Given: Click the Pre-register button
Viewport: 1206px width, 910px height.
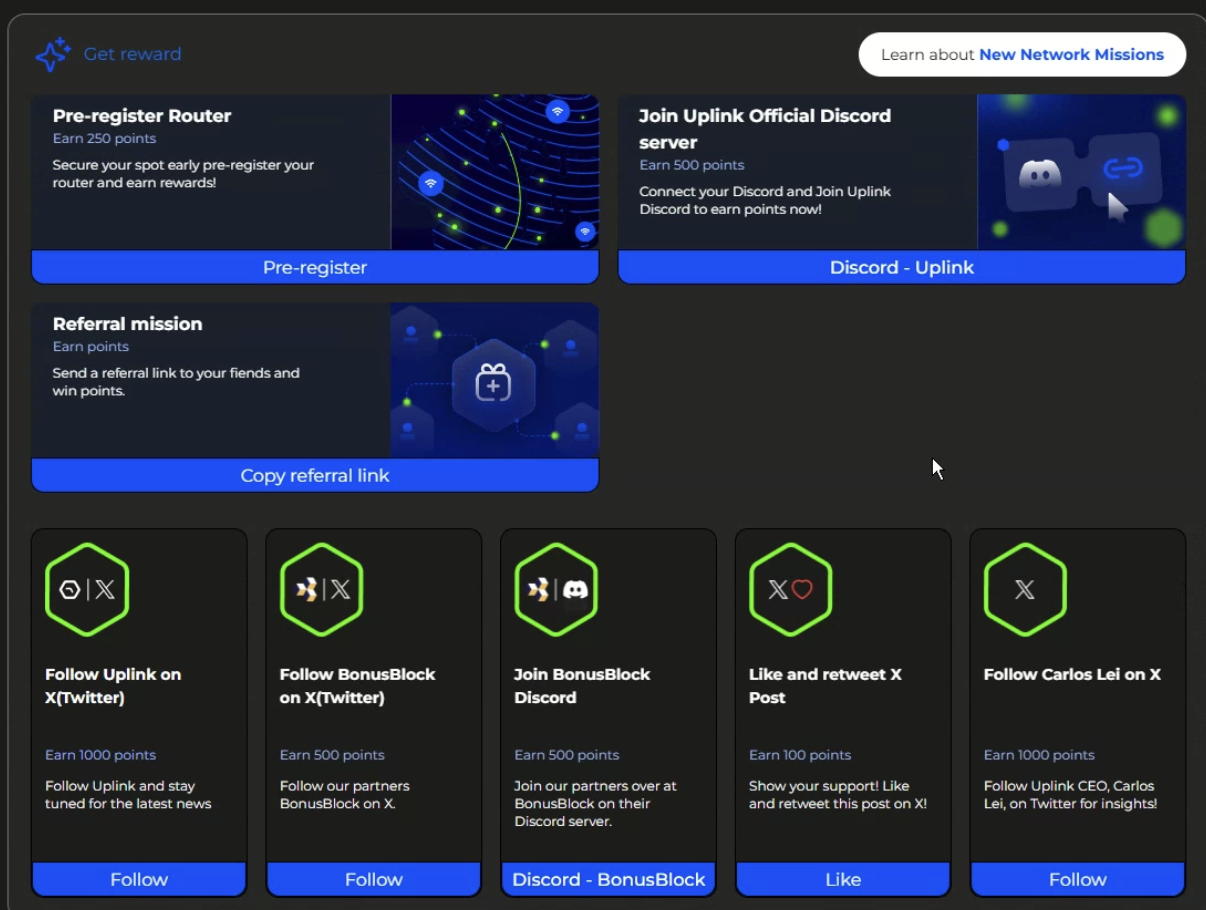Looking at the screenshot, I should [x=315, y=268].
